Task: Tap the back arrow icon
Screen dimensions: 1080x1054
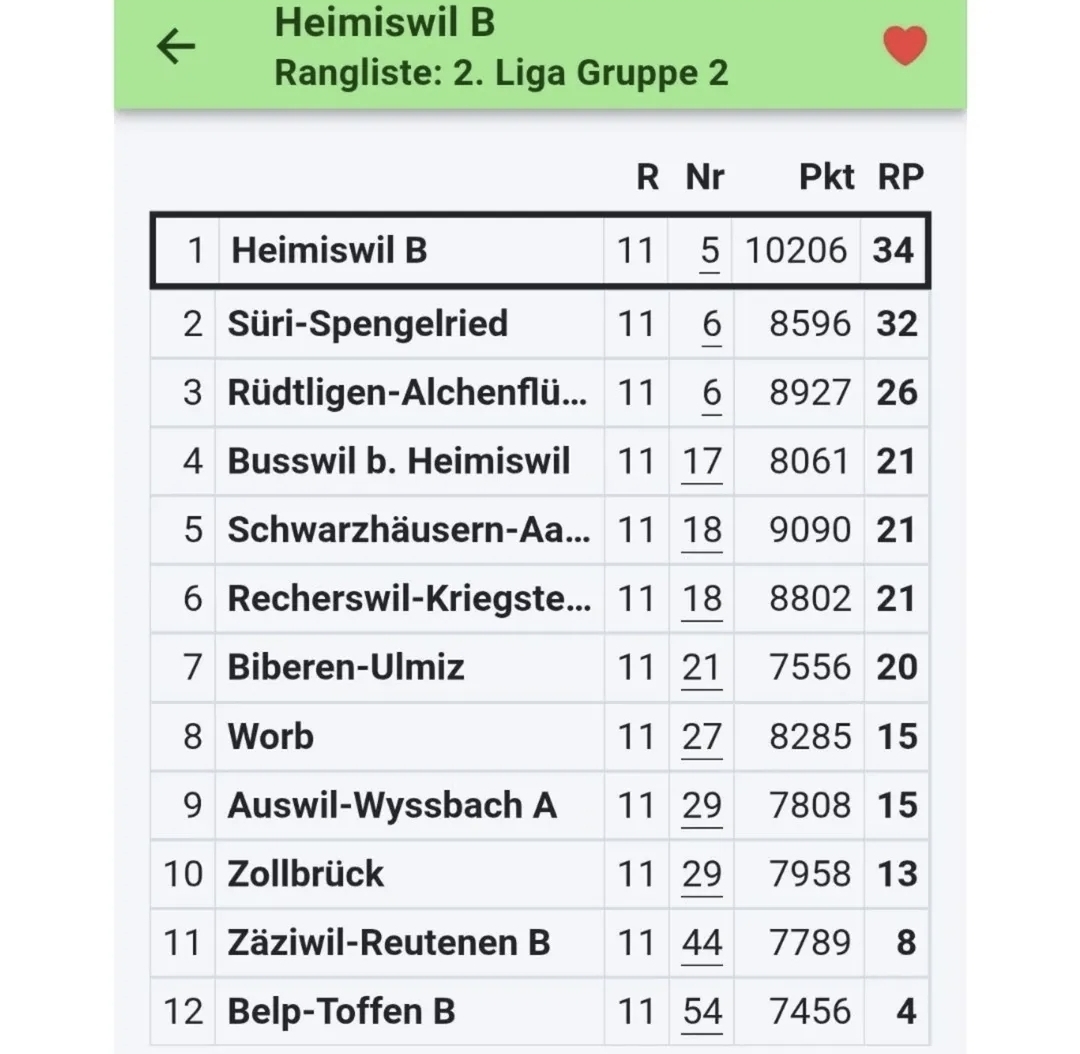Action: point(176,46)
